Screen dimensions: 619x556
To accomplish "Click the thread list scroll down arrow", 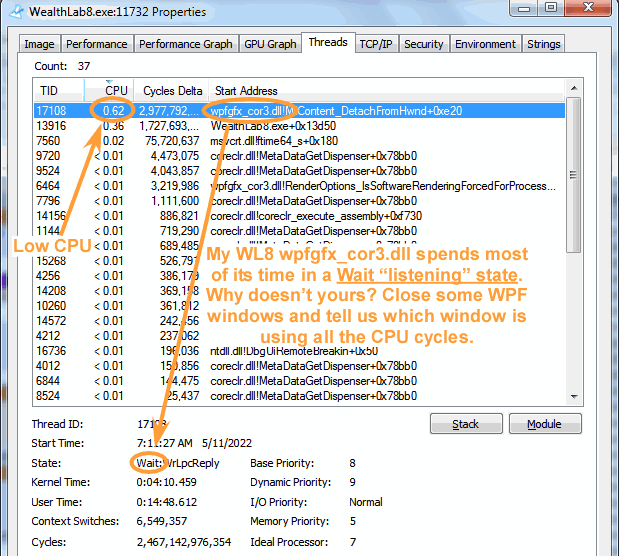I will 574,396.
